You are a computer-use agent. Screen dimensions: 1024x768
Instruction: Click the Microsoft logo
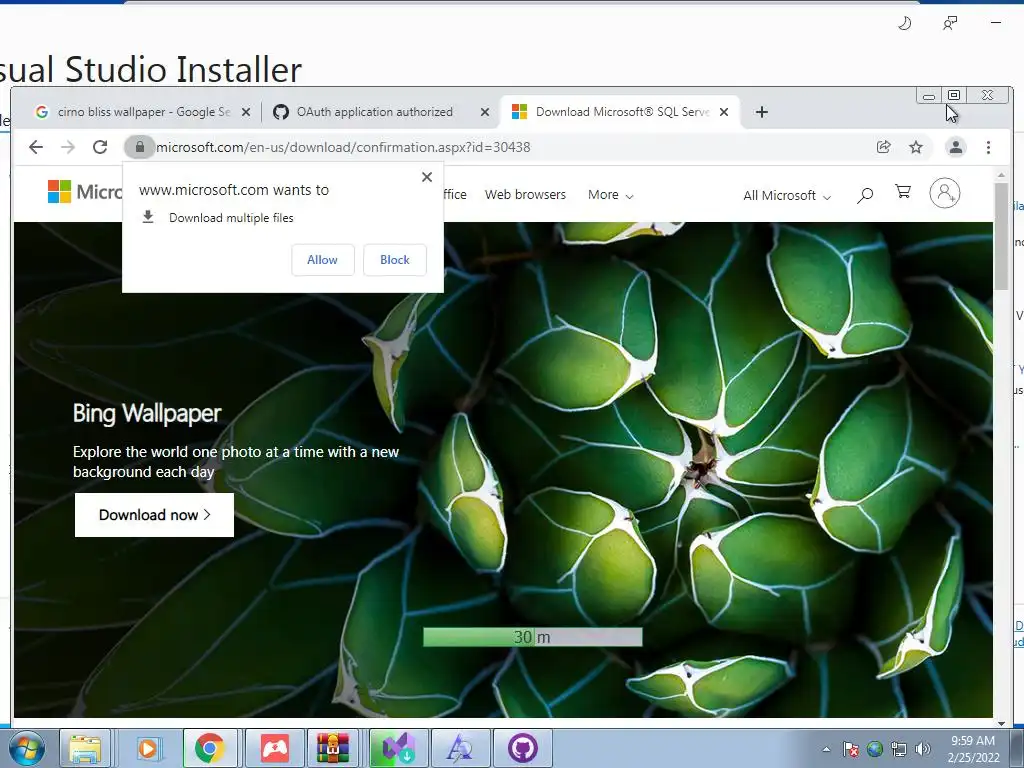pos(84,192)
